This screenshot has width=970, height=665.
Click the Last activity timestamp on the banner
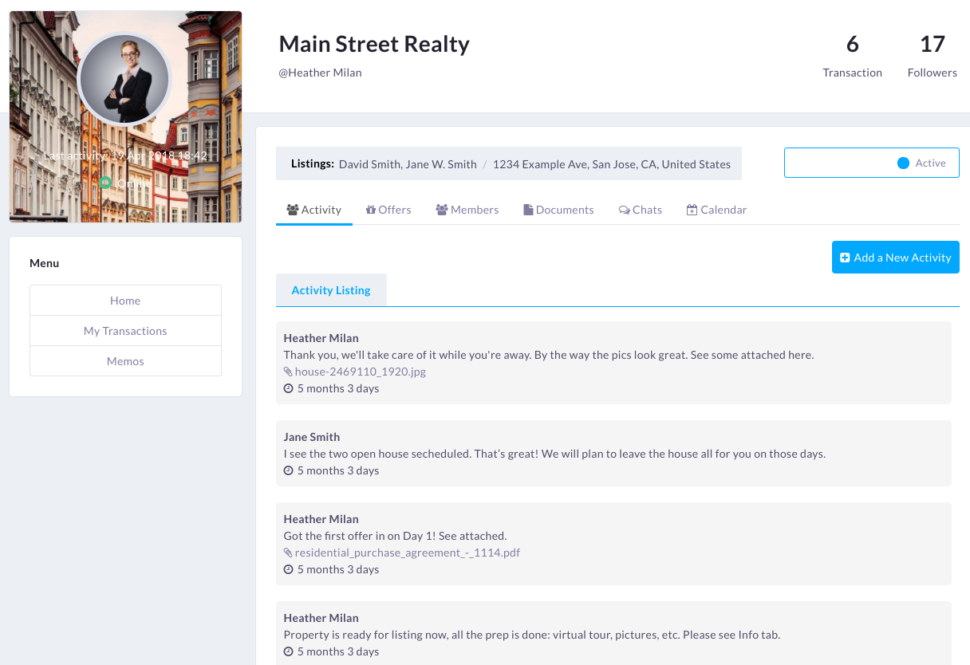pos(126,155)
